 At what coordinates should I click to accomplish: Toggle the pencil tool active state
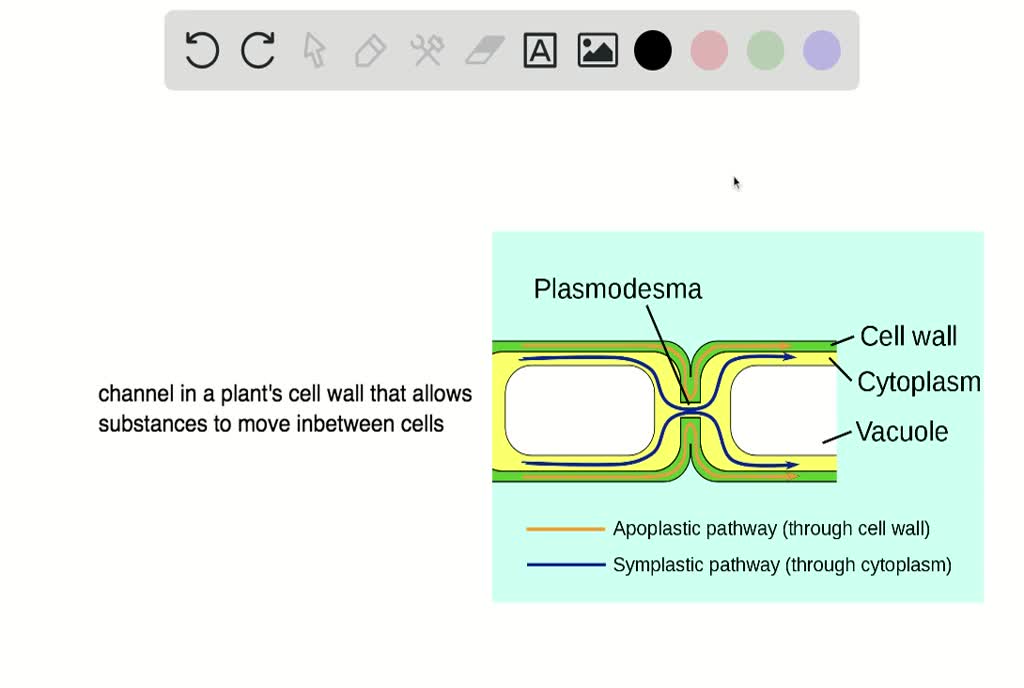point(368,50)
